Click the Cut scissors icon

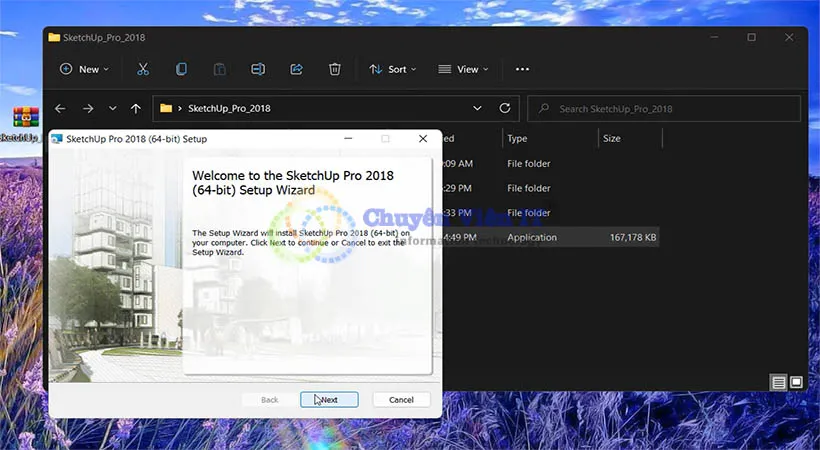click(143, 69)
